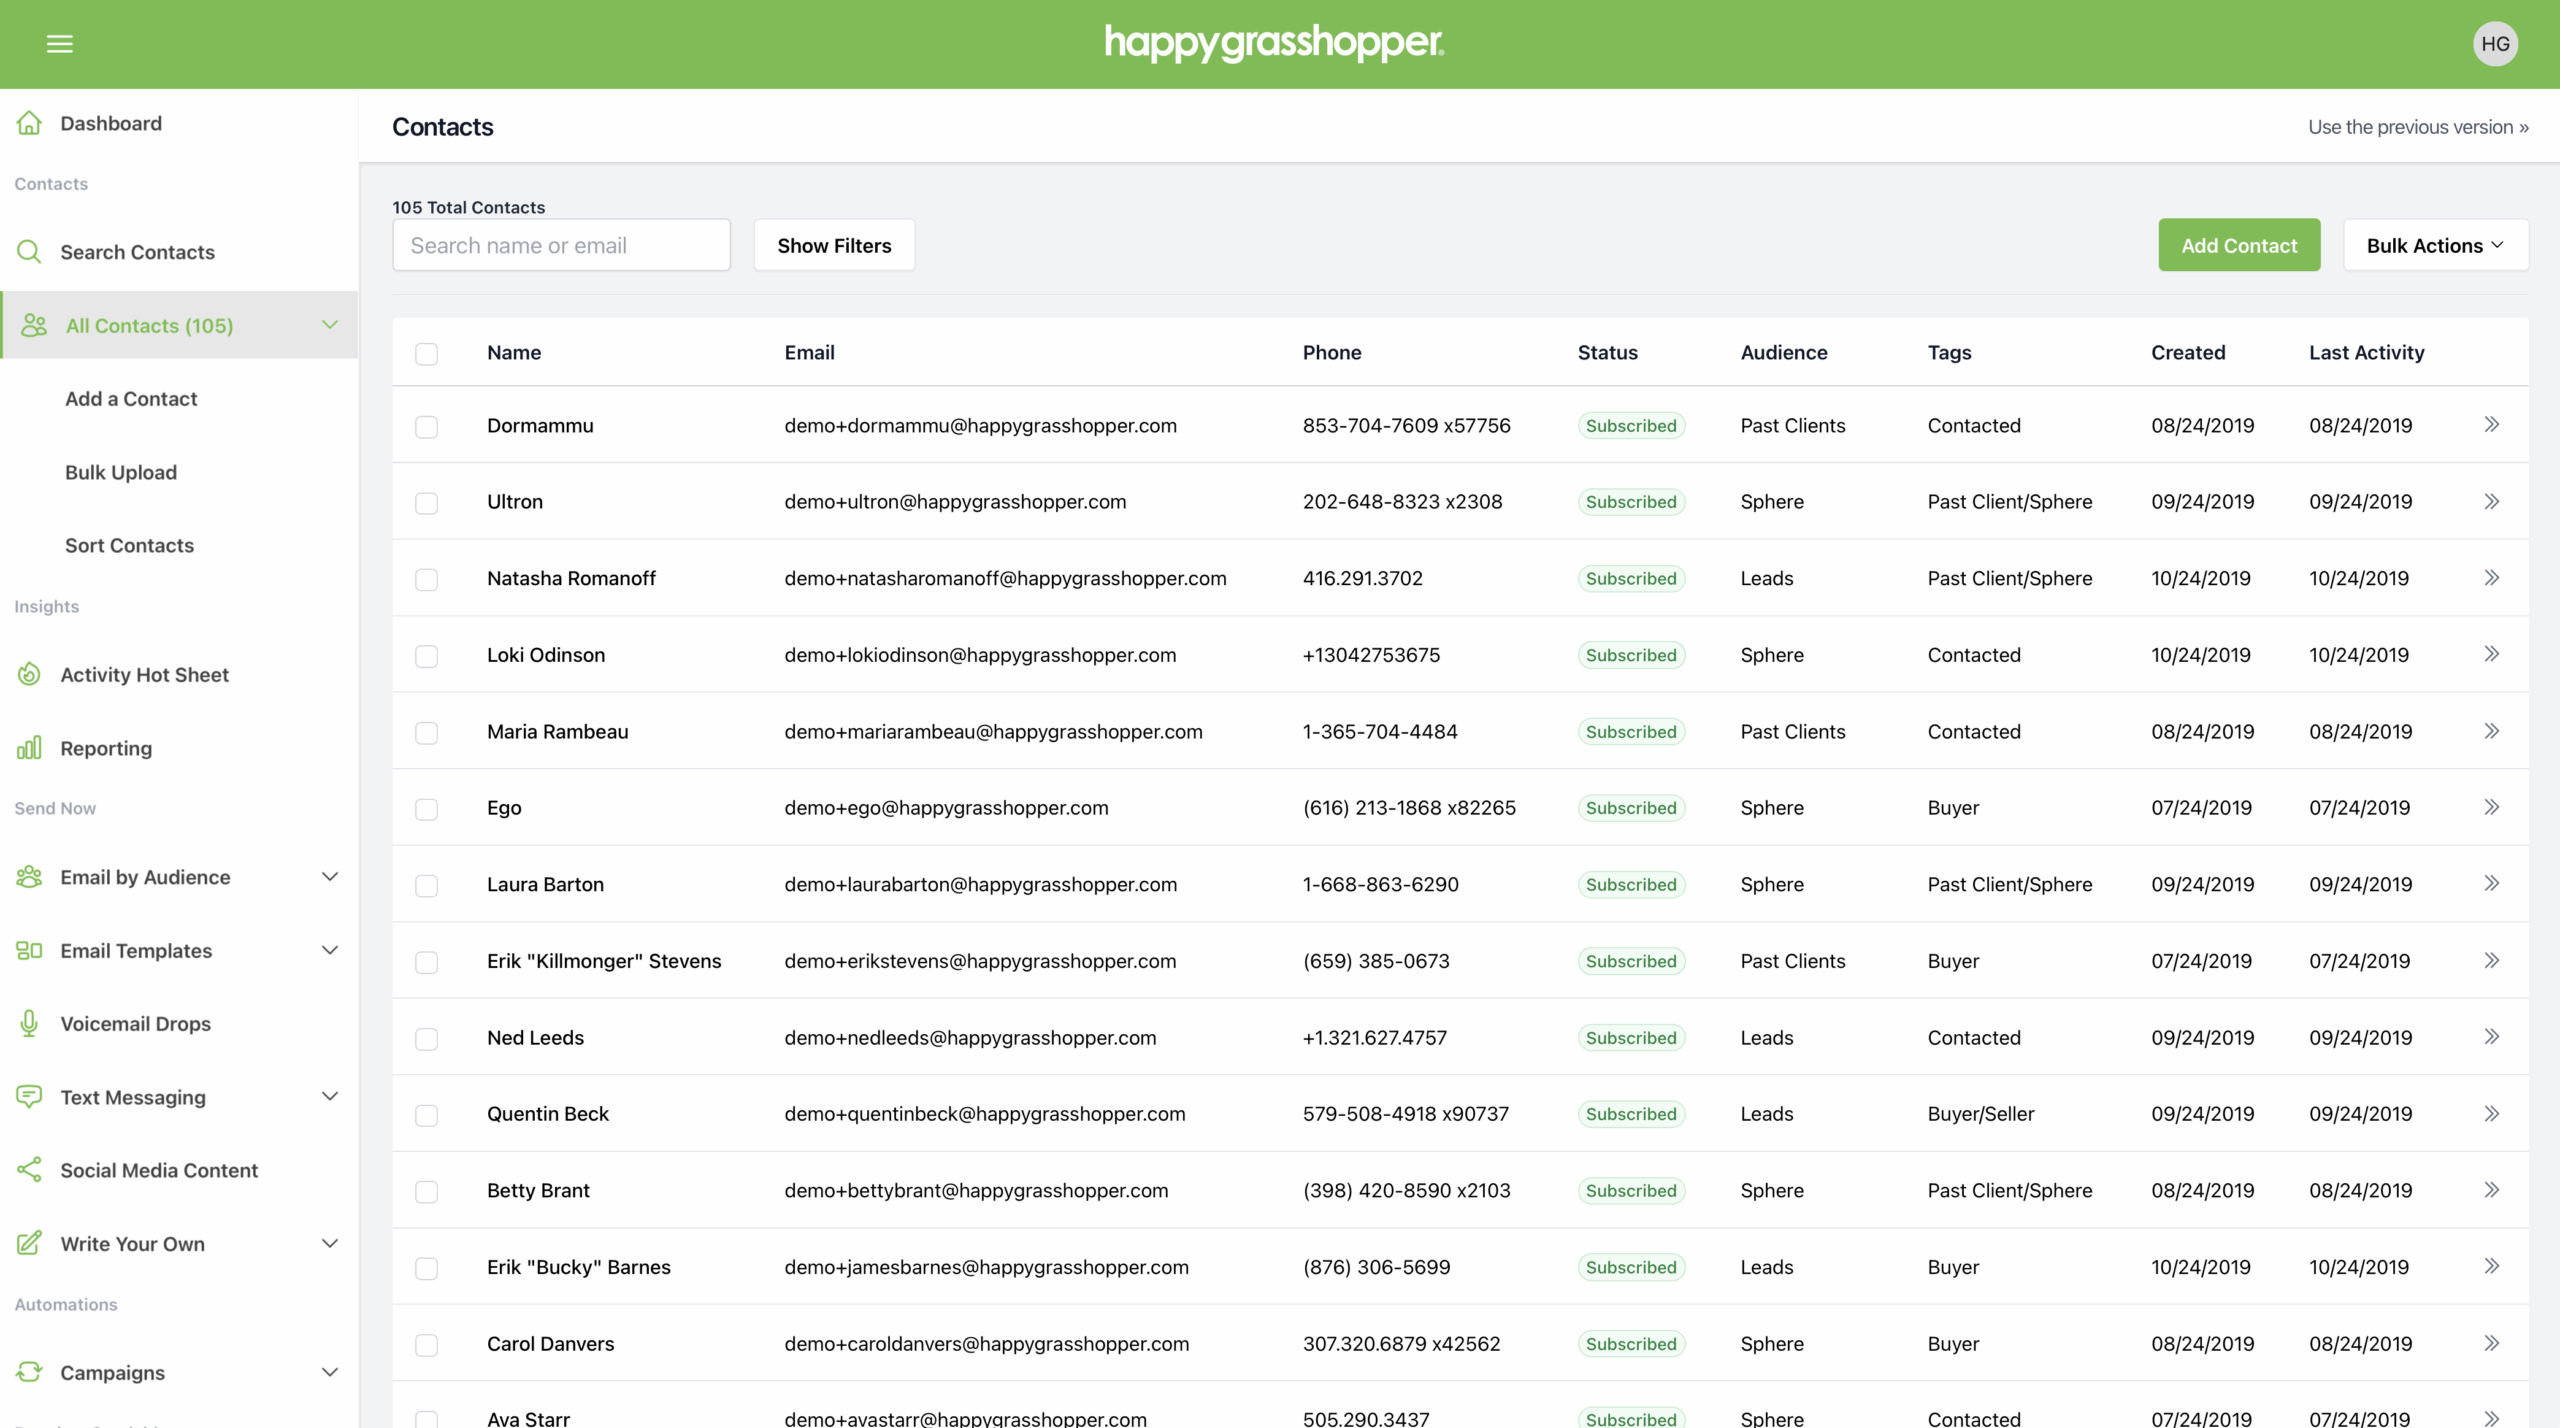Open Ultron details via double-chevron icon
This screenshot has height=1428, width=2560.
click(x=2492, y=501)
